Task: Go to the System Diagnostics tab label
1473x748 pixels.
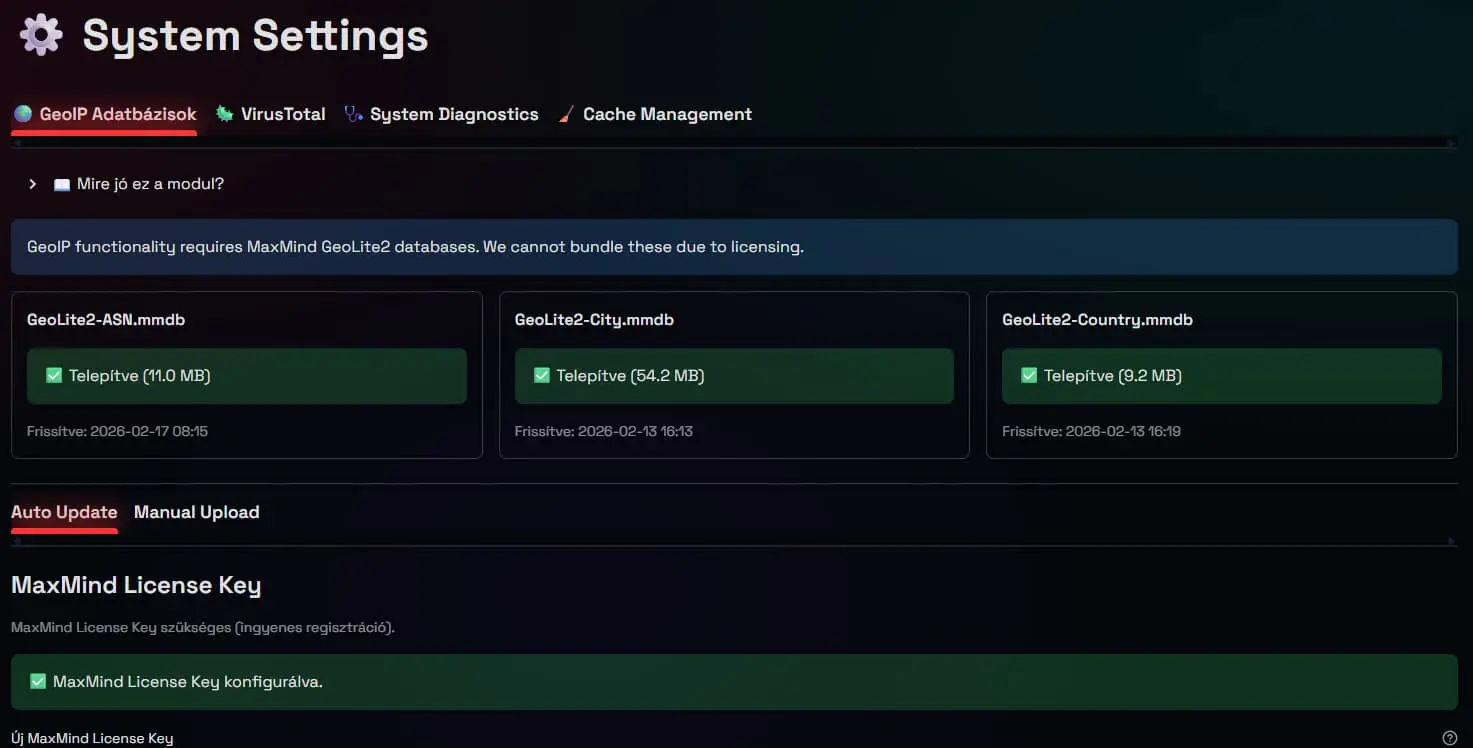Action: 454,114
